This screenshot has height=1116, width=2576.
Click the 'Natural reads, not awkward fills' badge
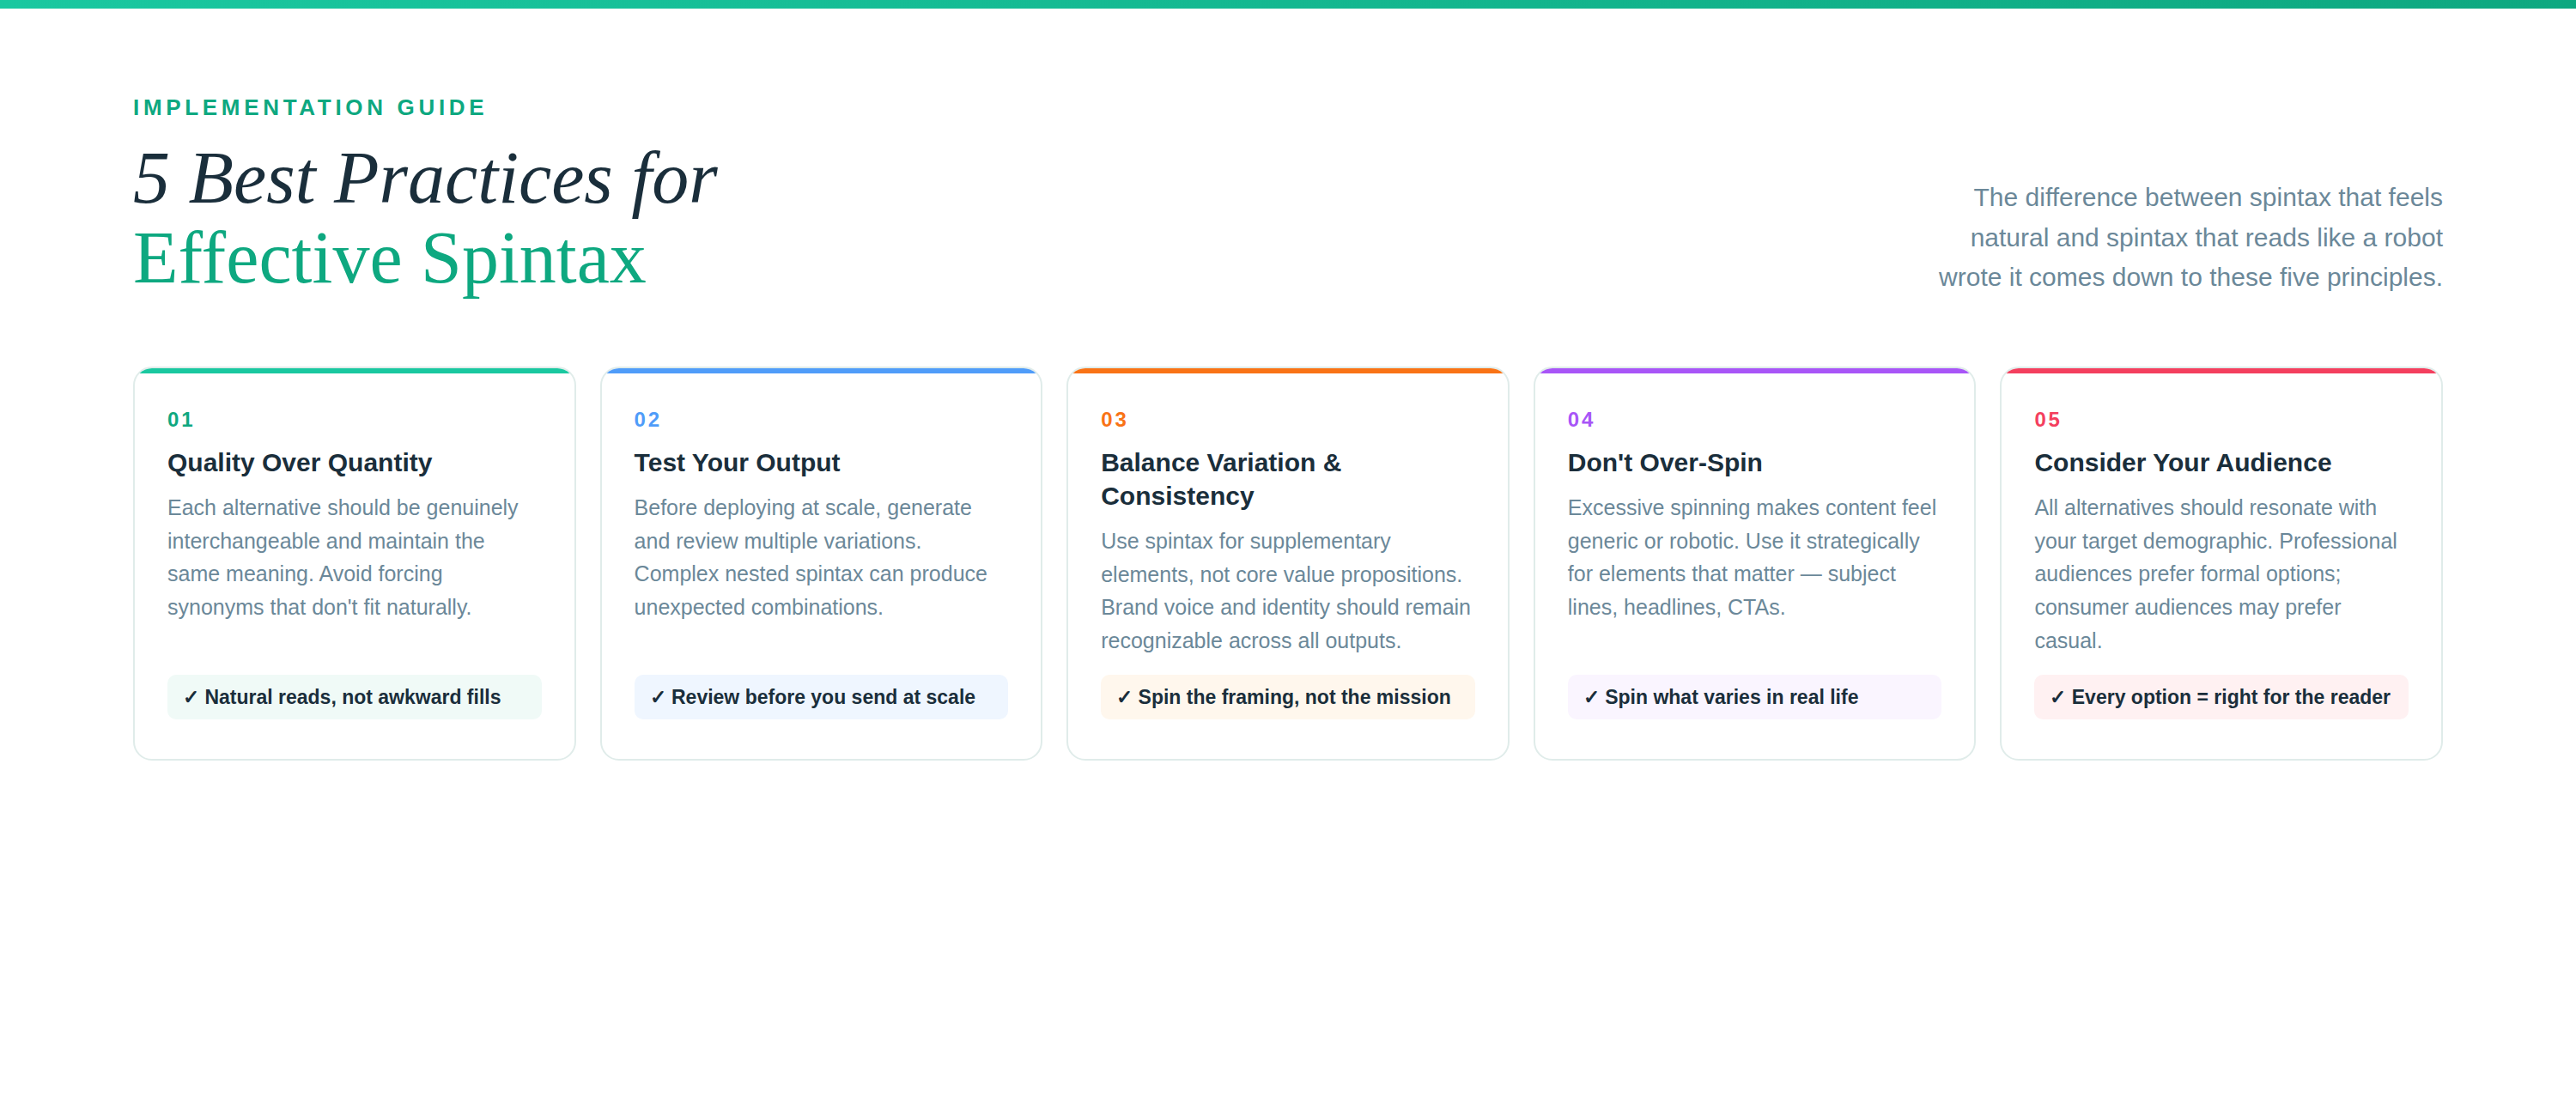(x=354, y=697)
